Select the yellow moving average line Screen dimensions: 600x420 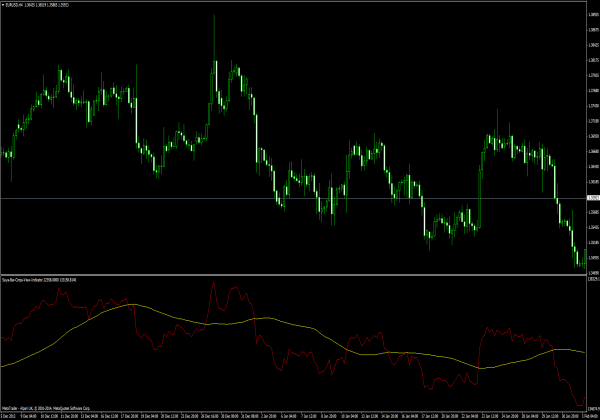coord(293,336)
